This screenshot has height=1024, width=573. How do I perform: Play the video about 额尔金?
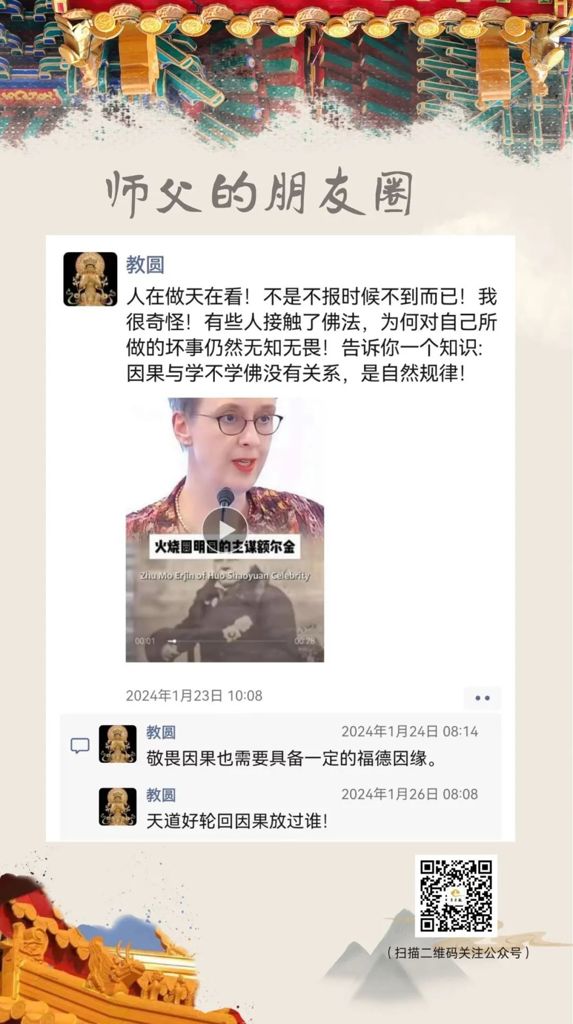(225, 528)
